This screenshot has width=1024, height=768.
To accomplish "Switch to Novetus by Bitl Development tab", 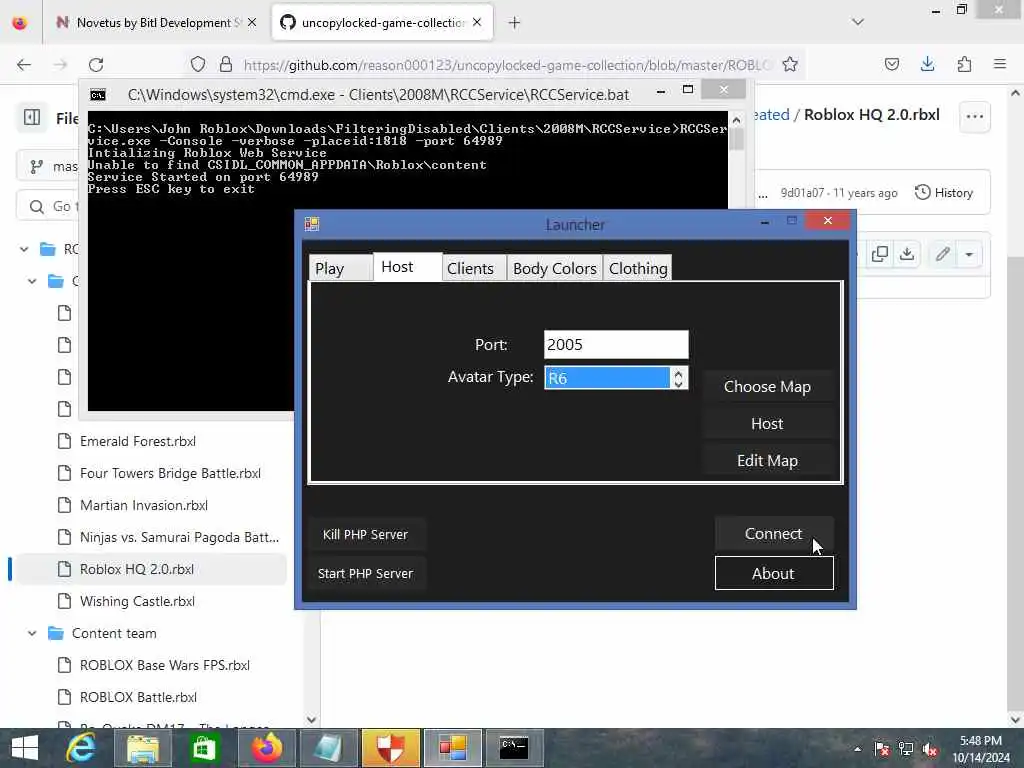I will click(156, 23).
